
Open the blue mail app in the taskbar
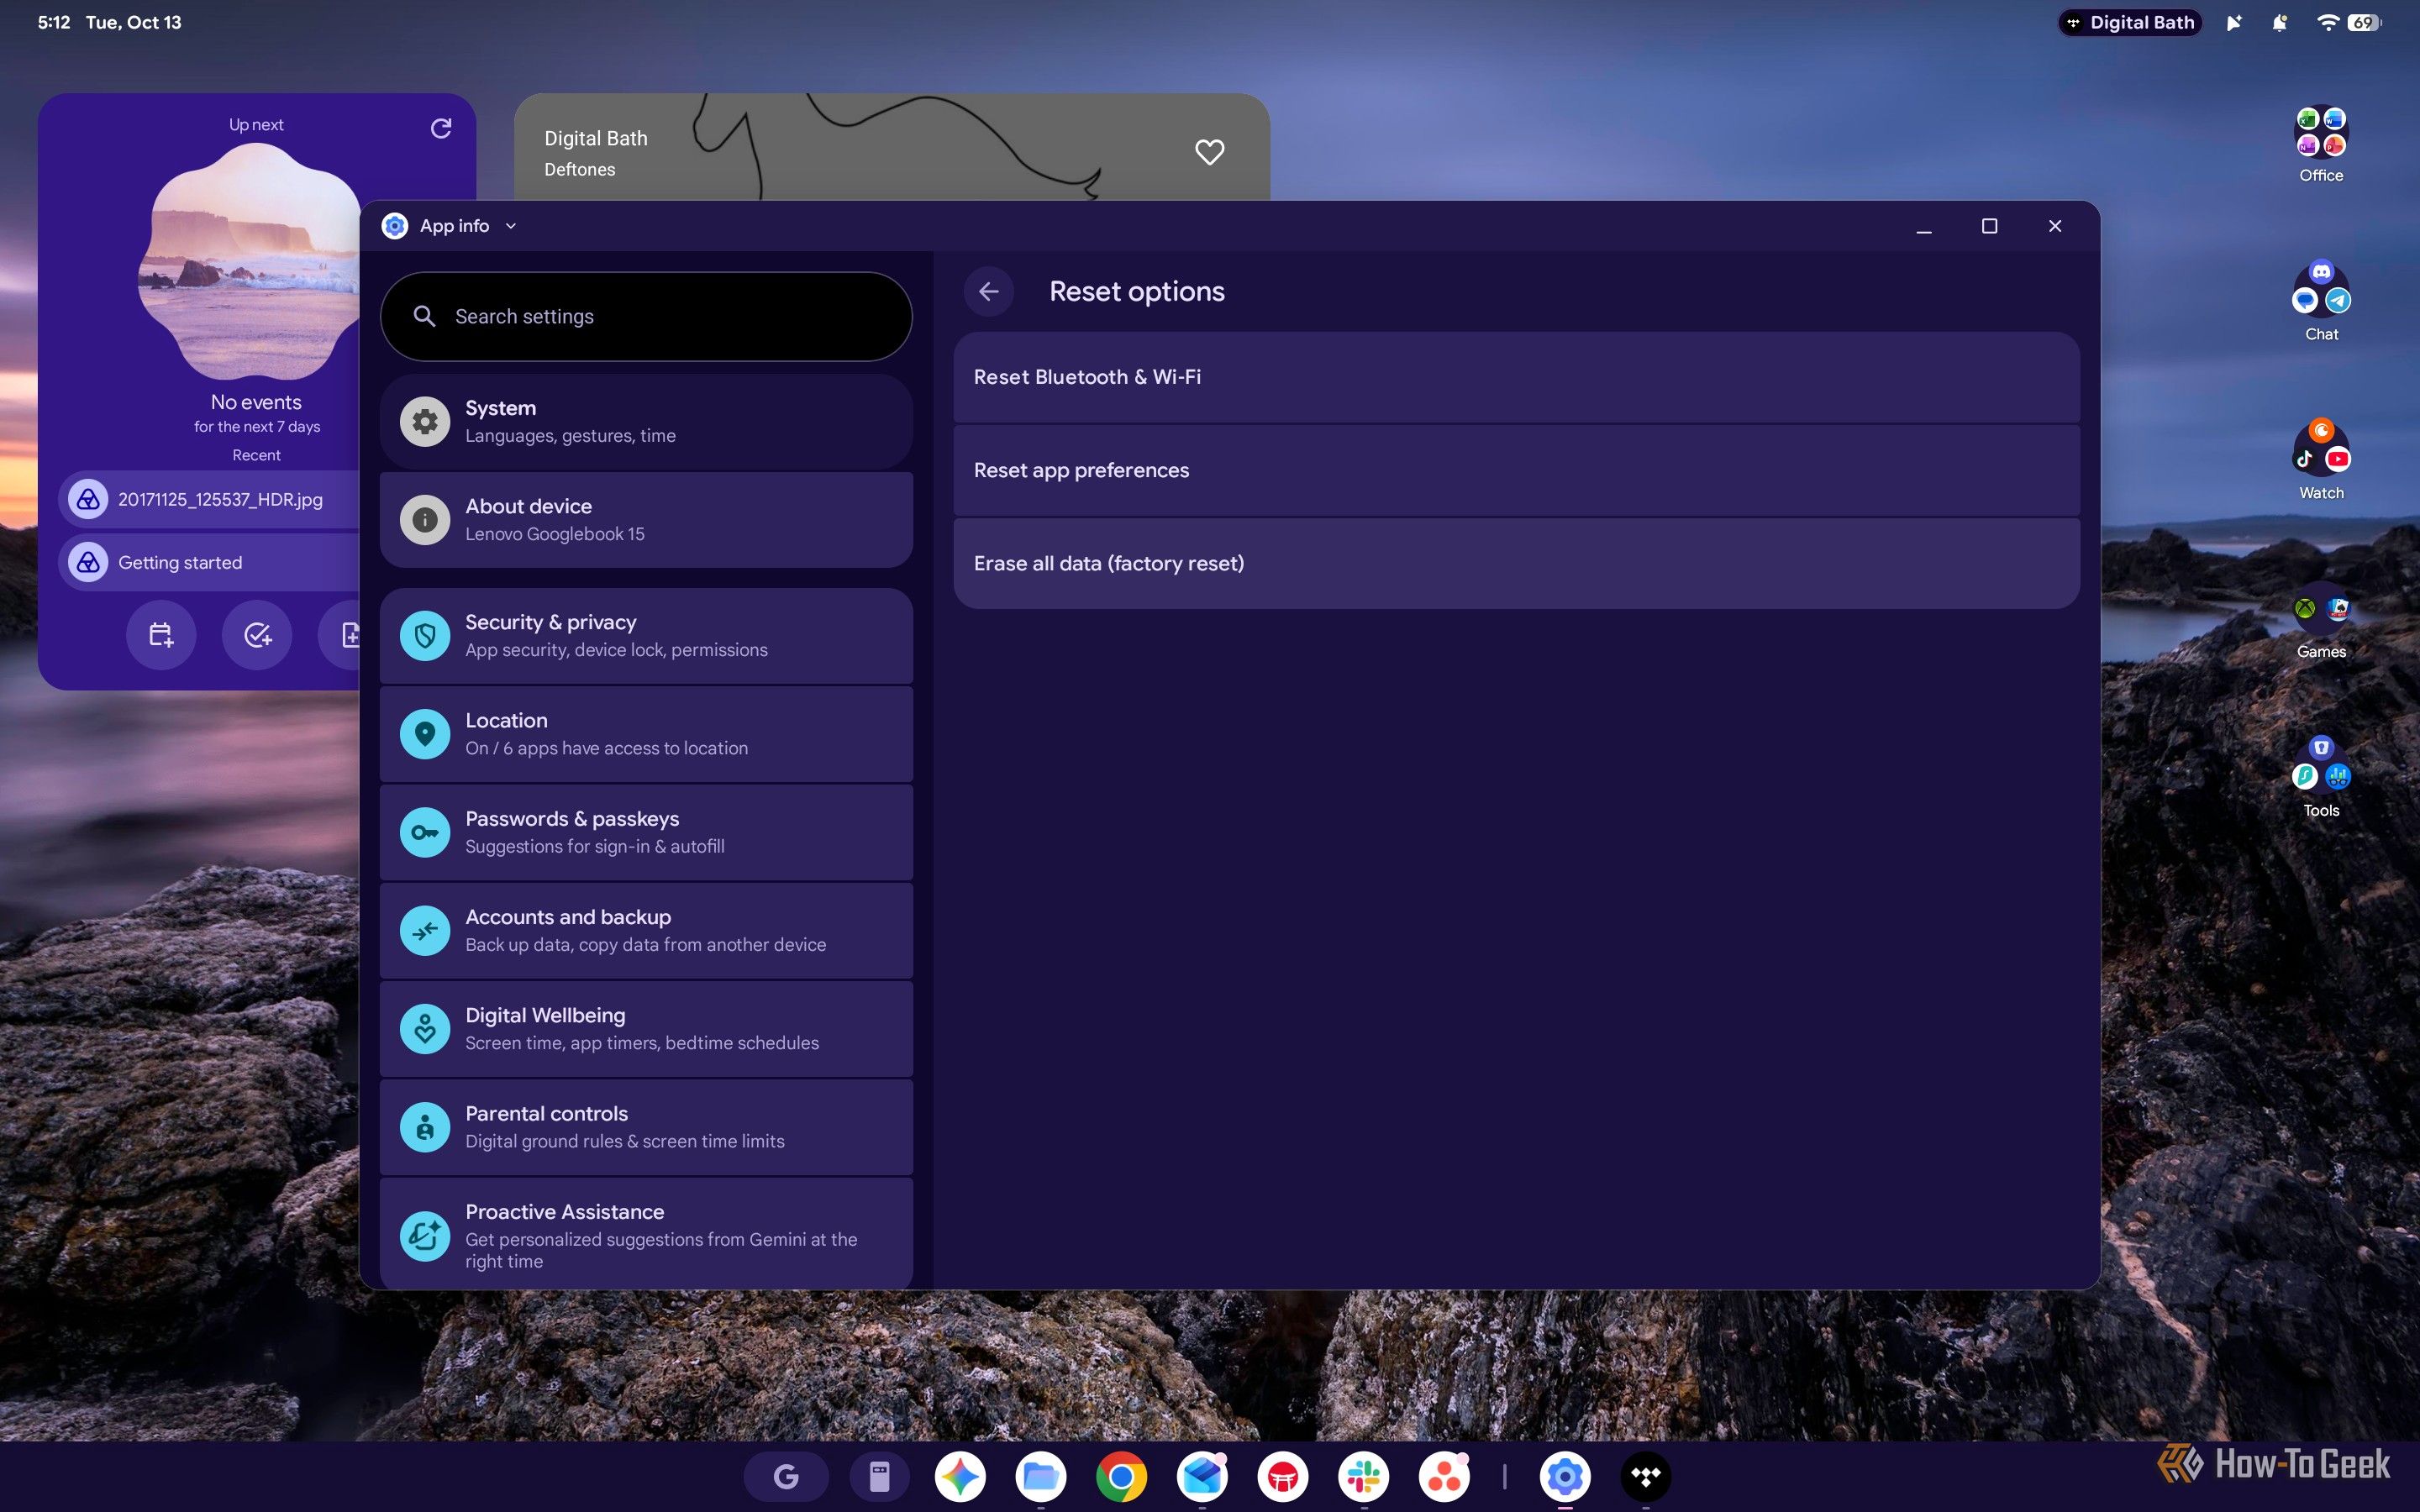(1202, 1476)
